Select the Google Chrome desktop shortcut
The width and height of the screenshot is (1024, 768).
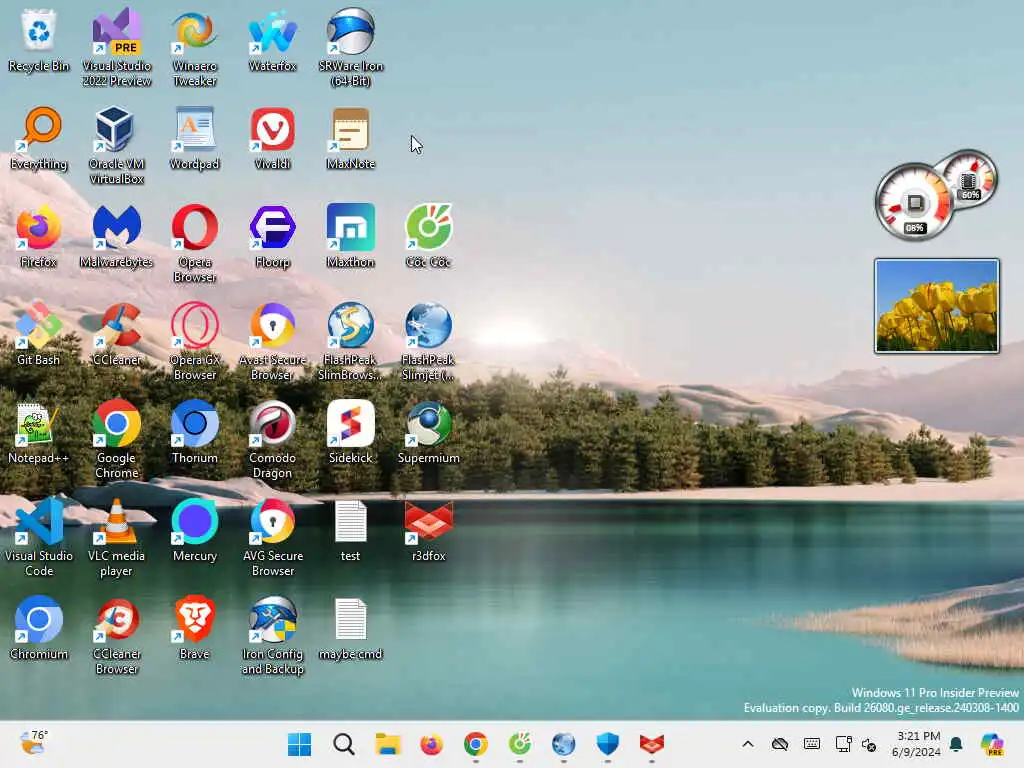tap(116, 440)
